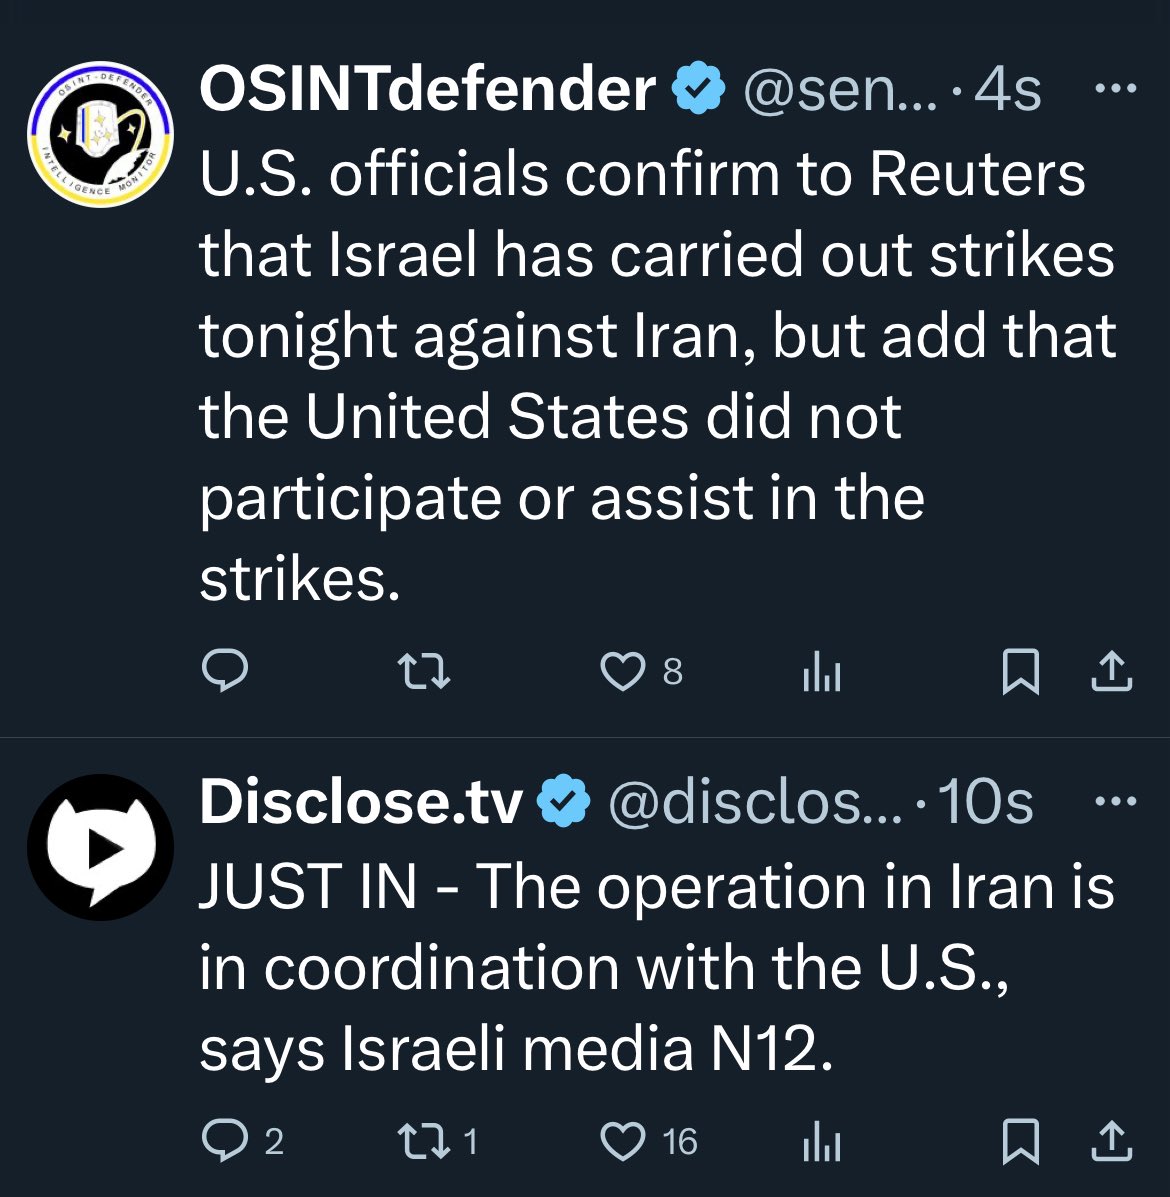Open the JUST IN Iran operation tweet text

point(657,968)
